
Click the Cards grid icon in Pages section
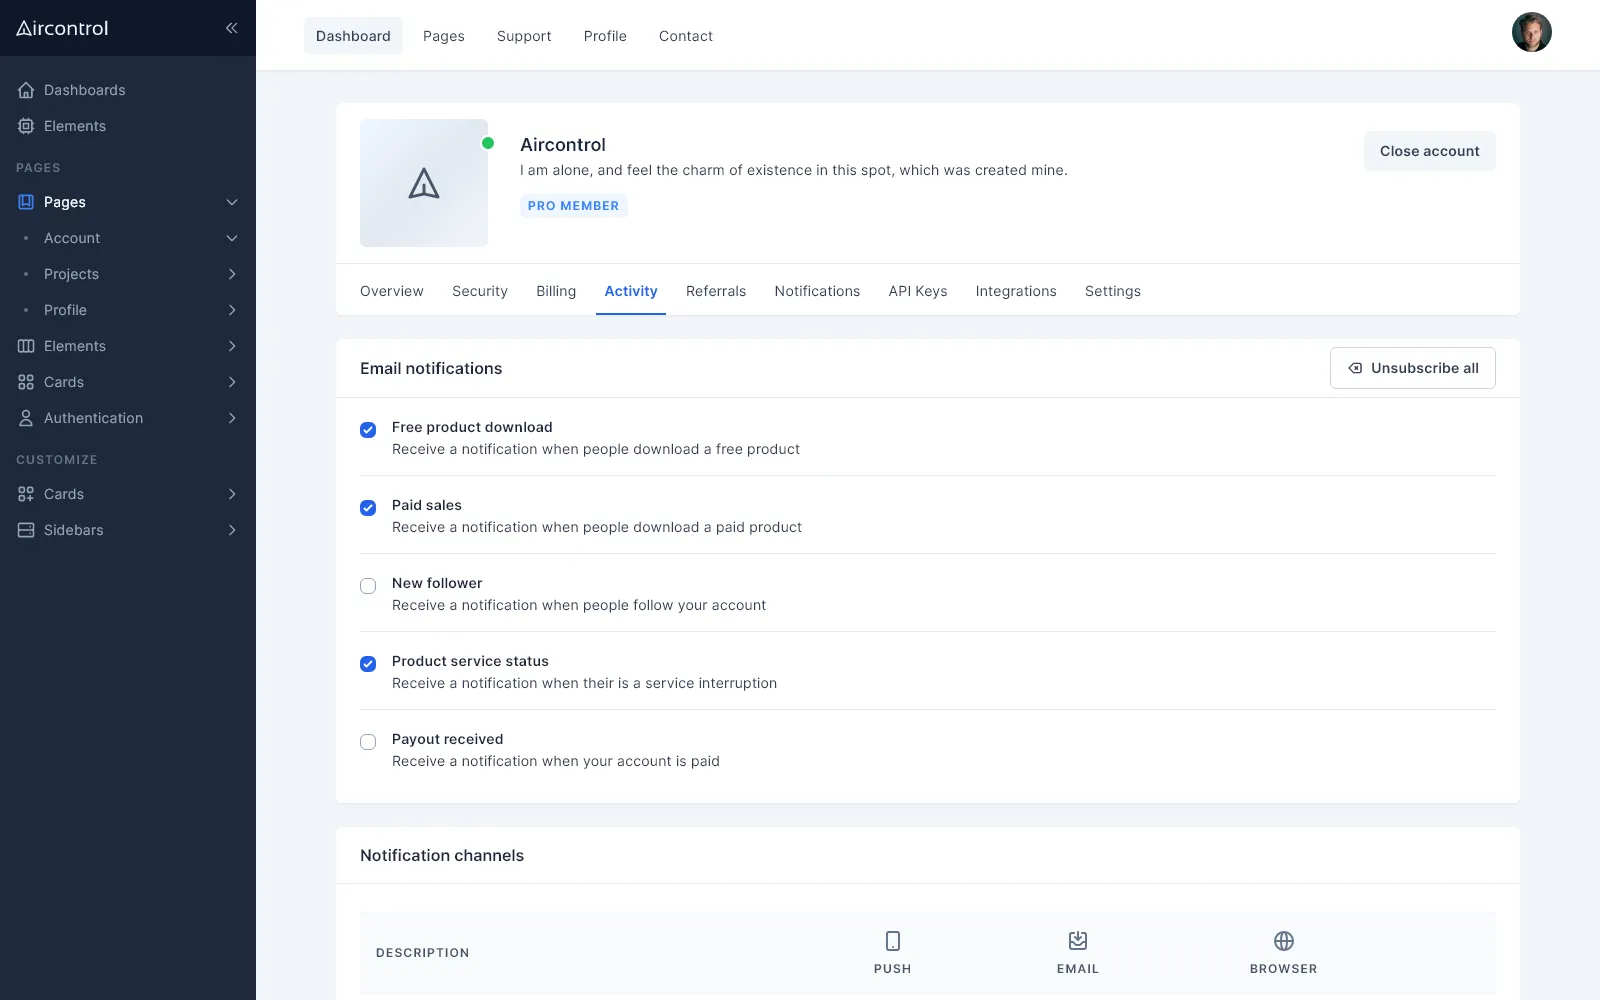[x=26, y=382]
